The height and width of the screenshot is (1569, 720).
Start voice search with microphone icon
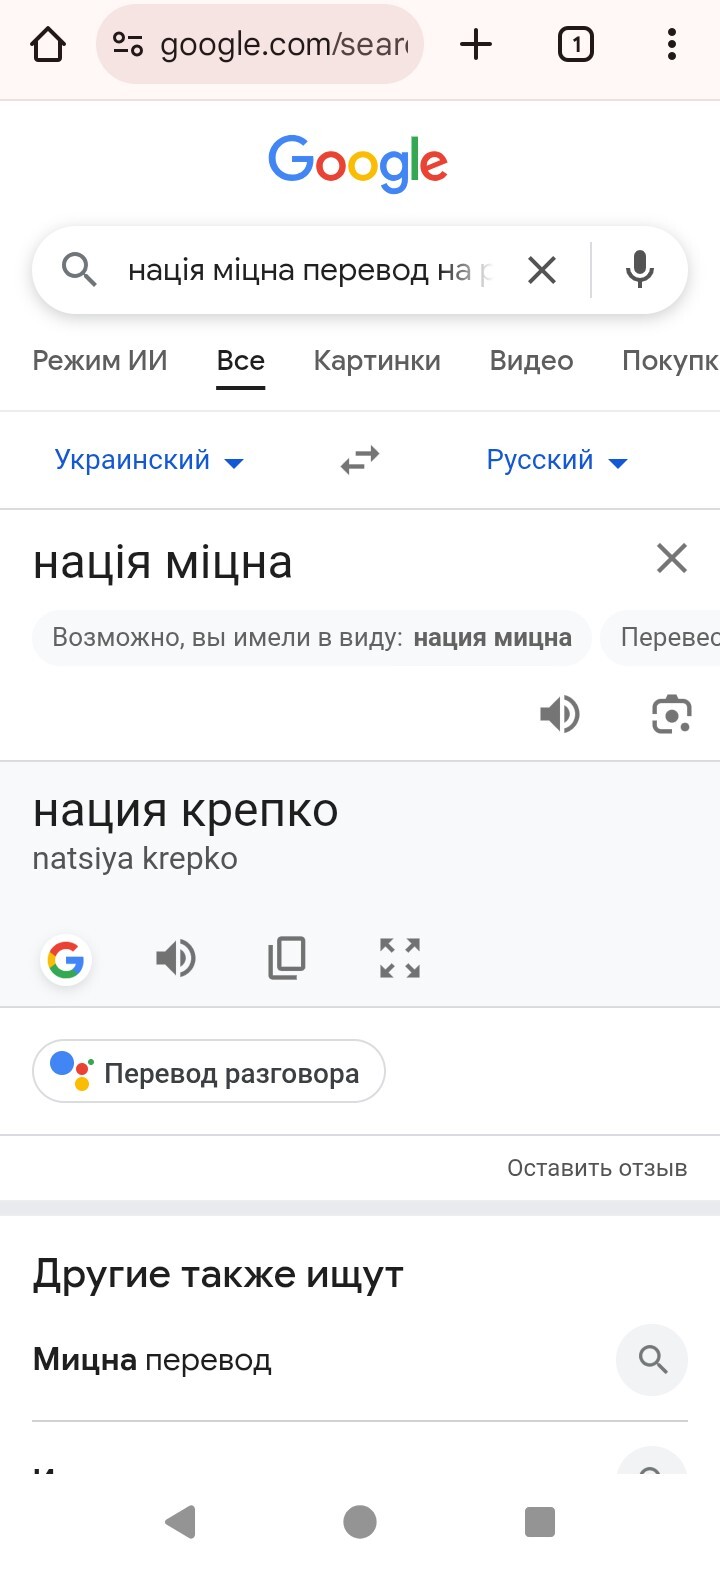640,270
